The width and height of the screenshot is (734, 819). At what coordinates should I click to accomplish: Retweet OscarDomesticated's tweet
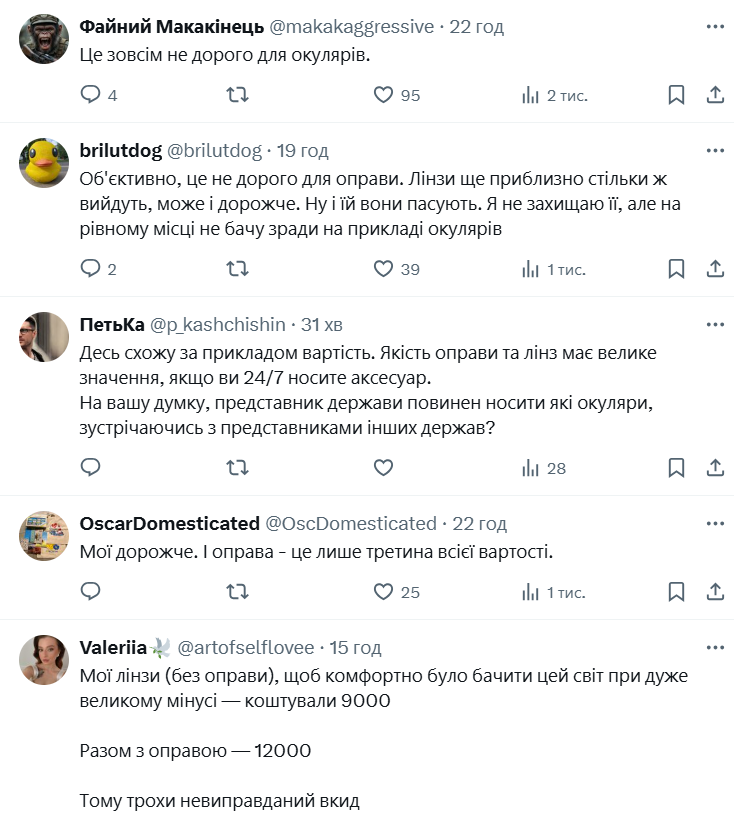point(238,591)
